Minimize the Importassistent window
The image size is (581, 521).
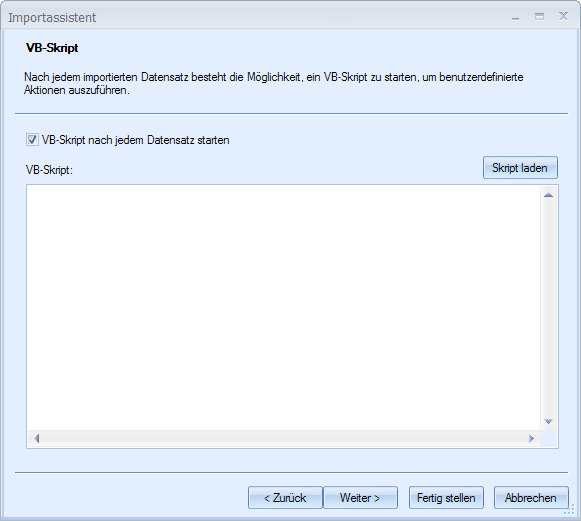point(515,17)
